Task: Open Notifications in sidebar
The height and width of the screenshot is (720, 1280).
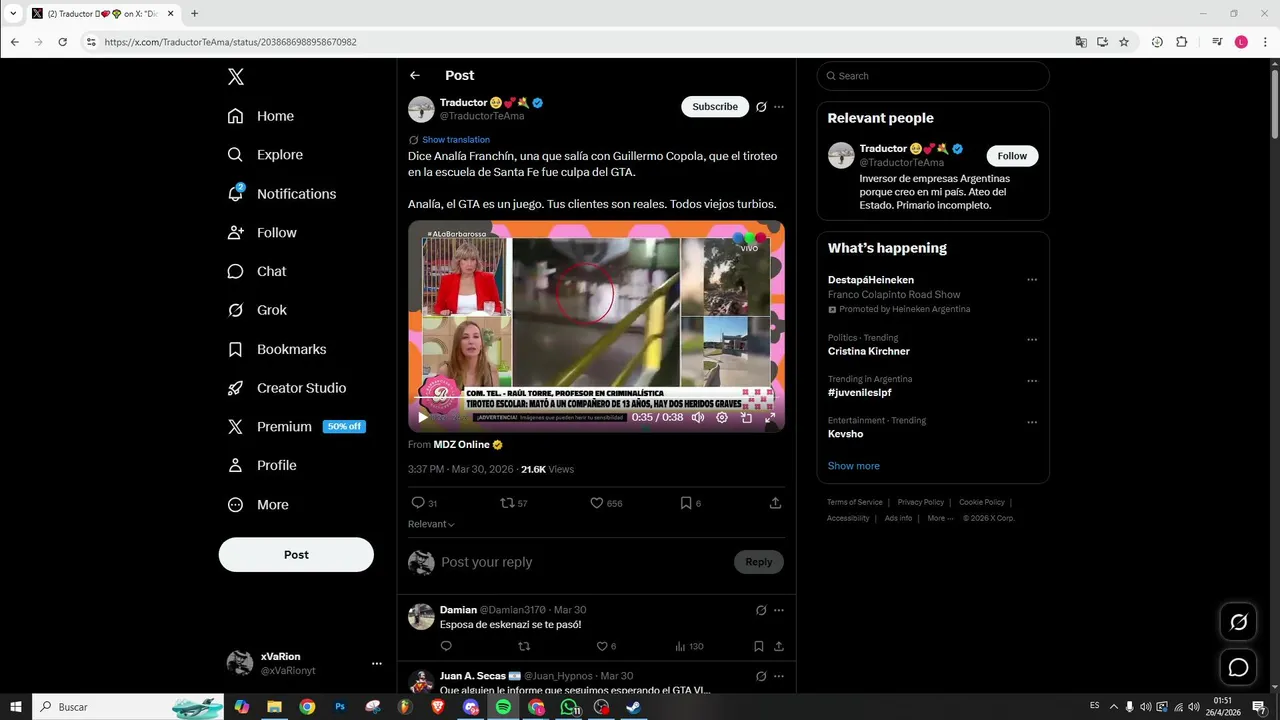Action: click(x=282, y=194)
